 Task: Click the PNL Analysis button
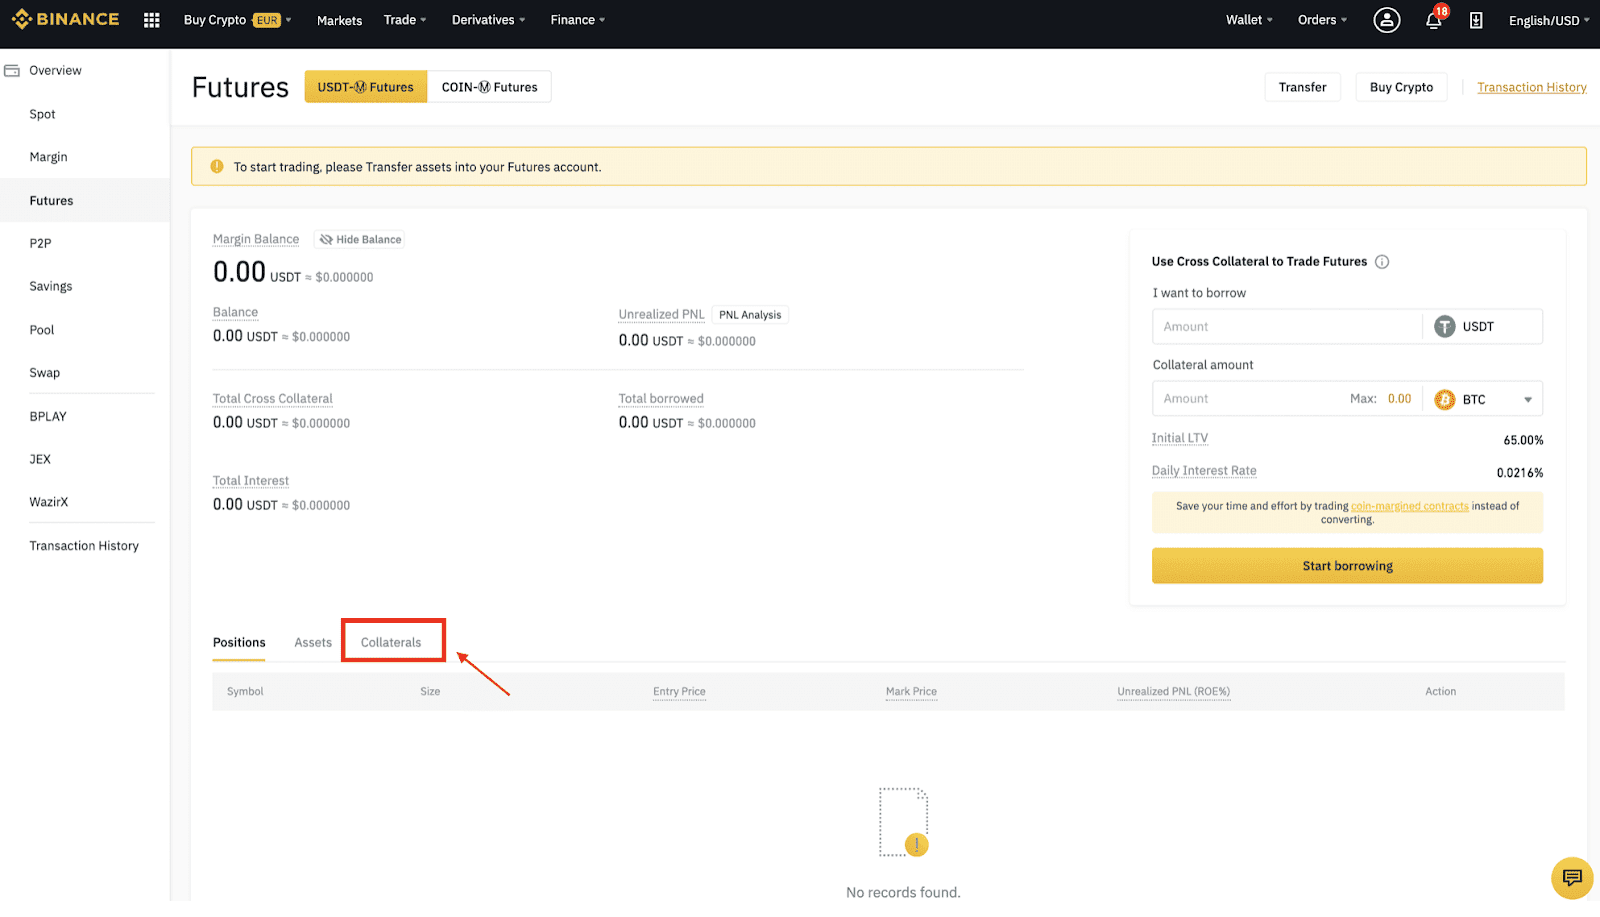click(750, 315)
